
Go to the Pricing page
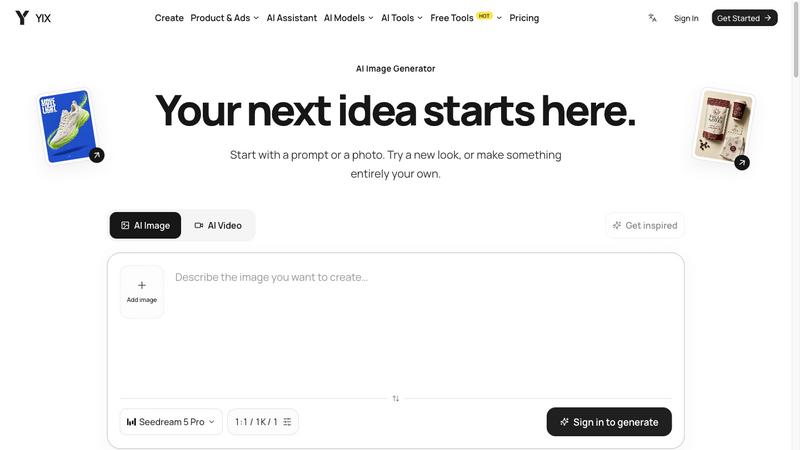click(524, 18)
